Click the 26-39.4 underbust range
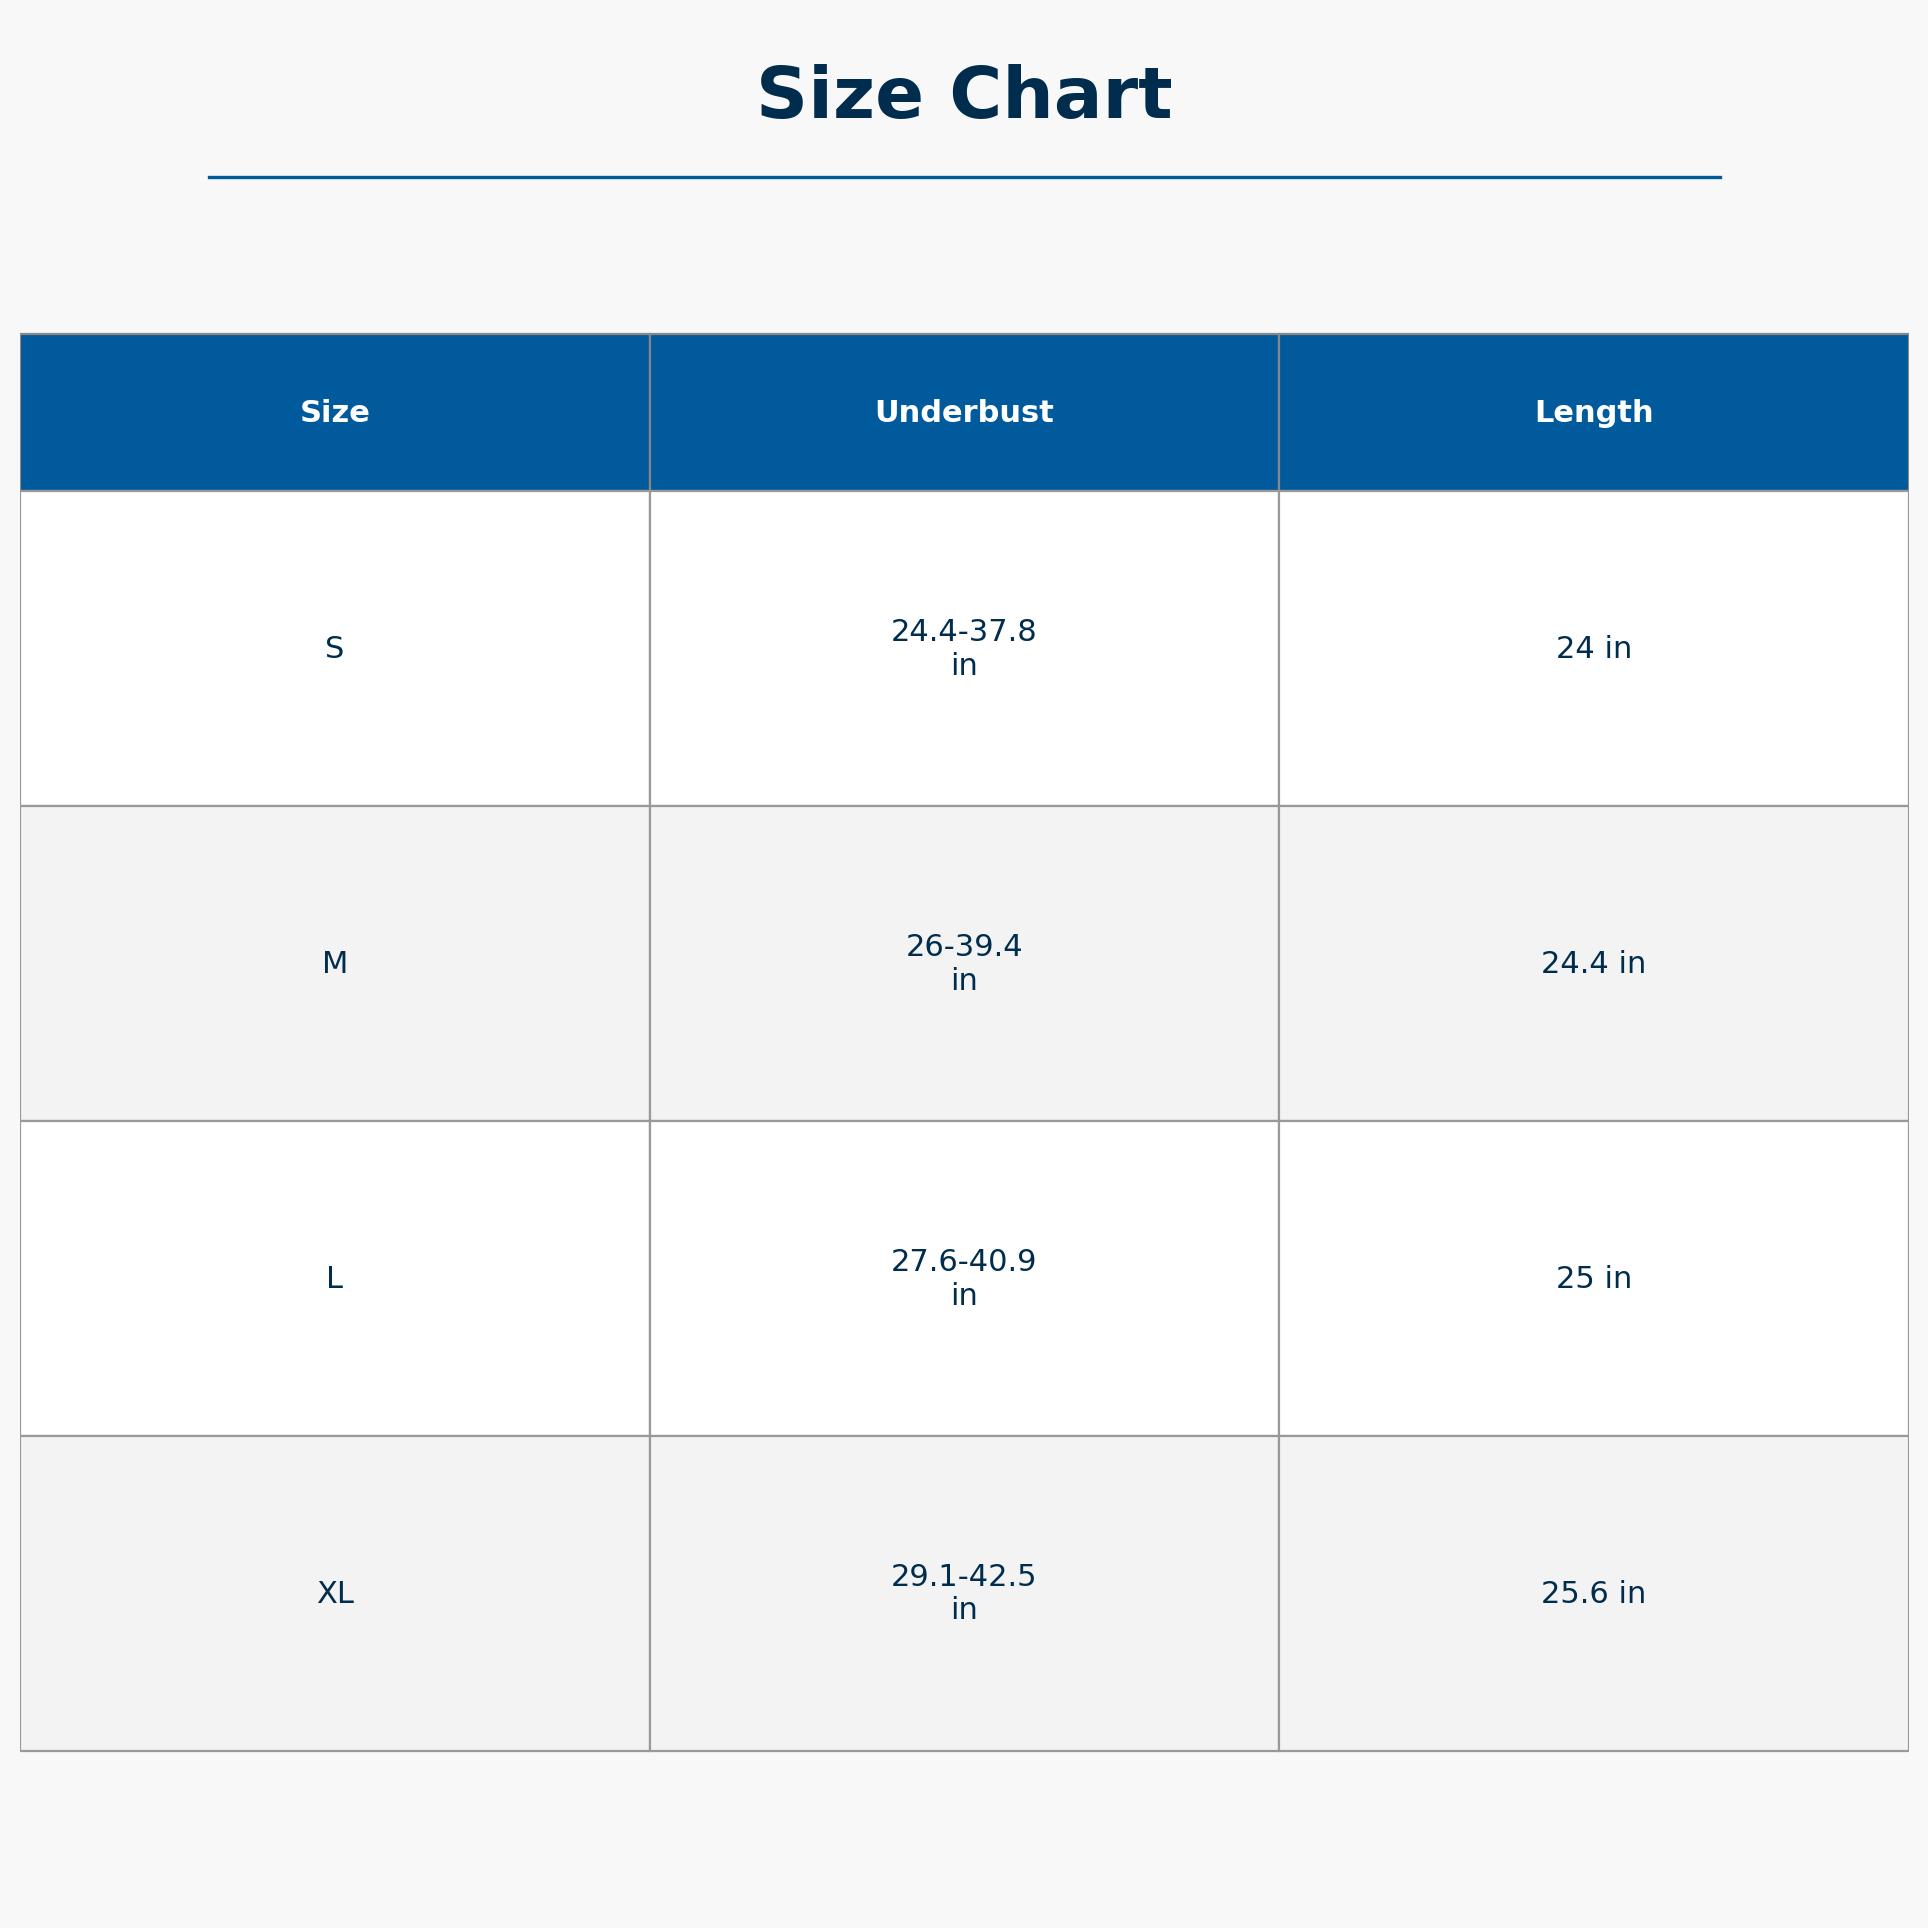This screenshot has height=1928, width=1928. (x=963, y=946)
